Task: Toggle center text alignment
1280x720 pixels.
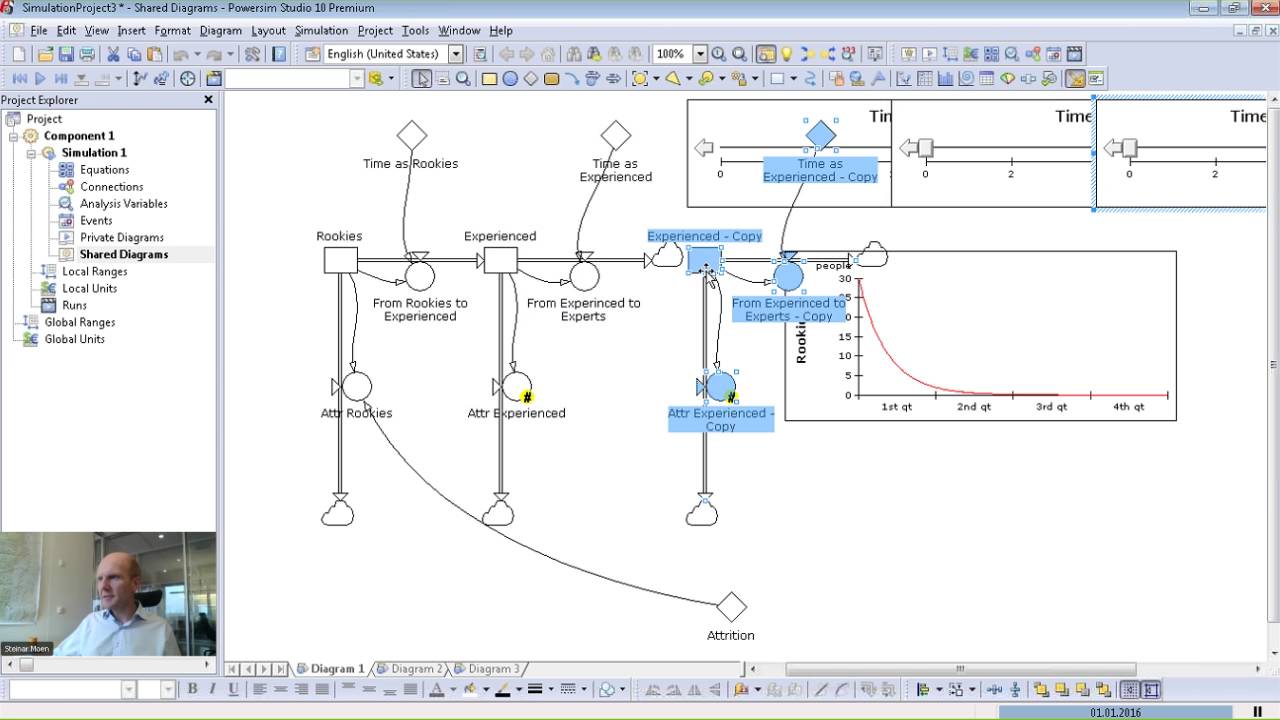Action: [x=280, y=689]
